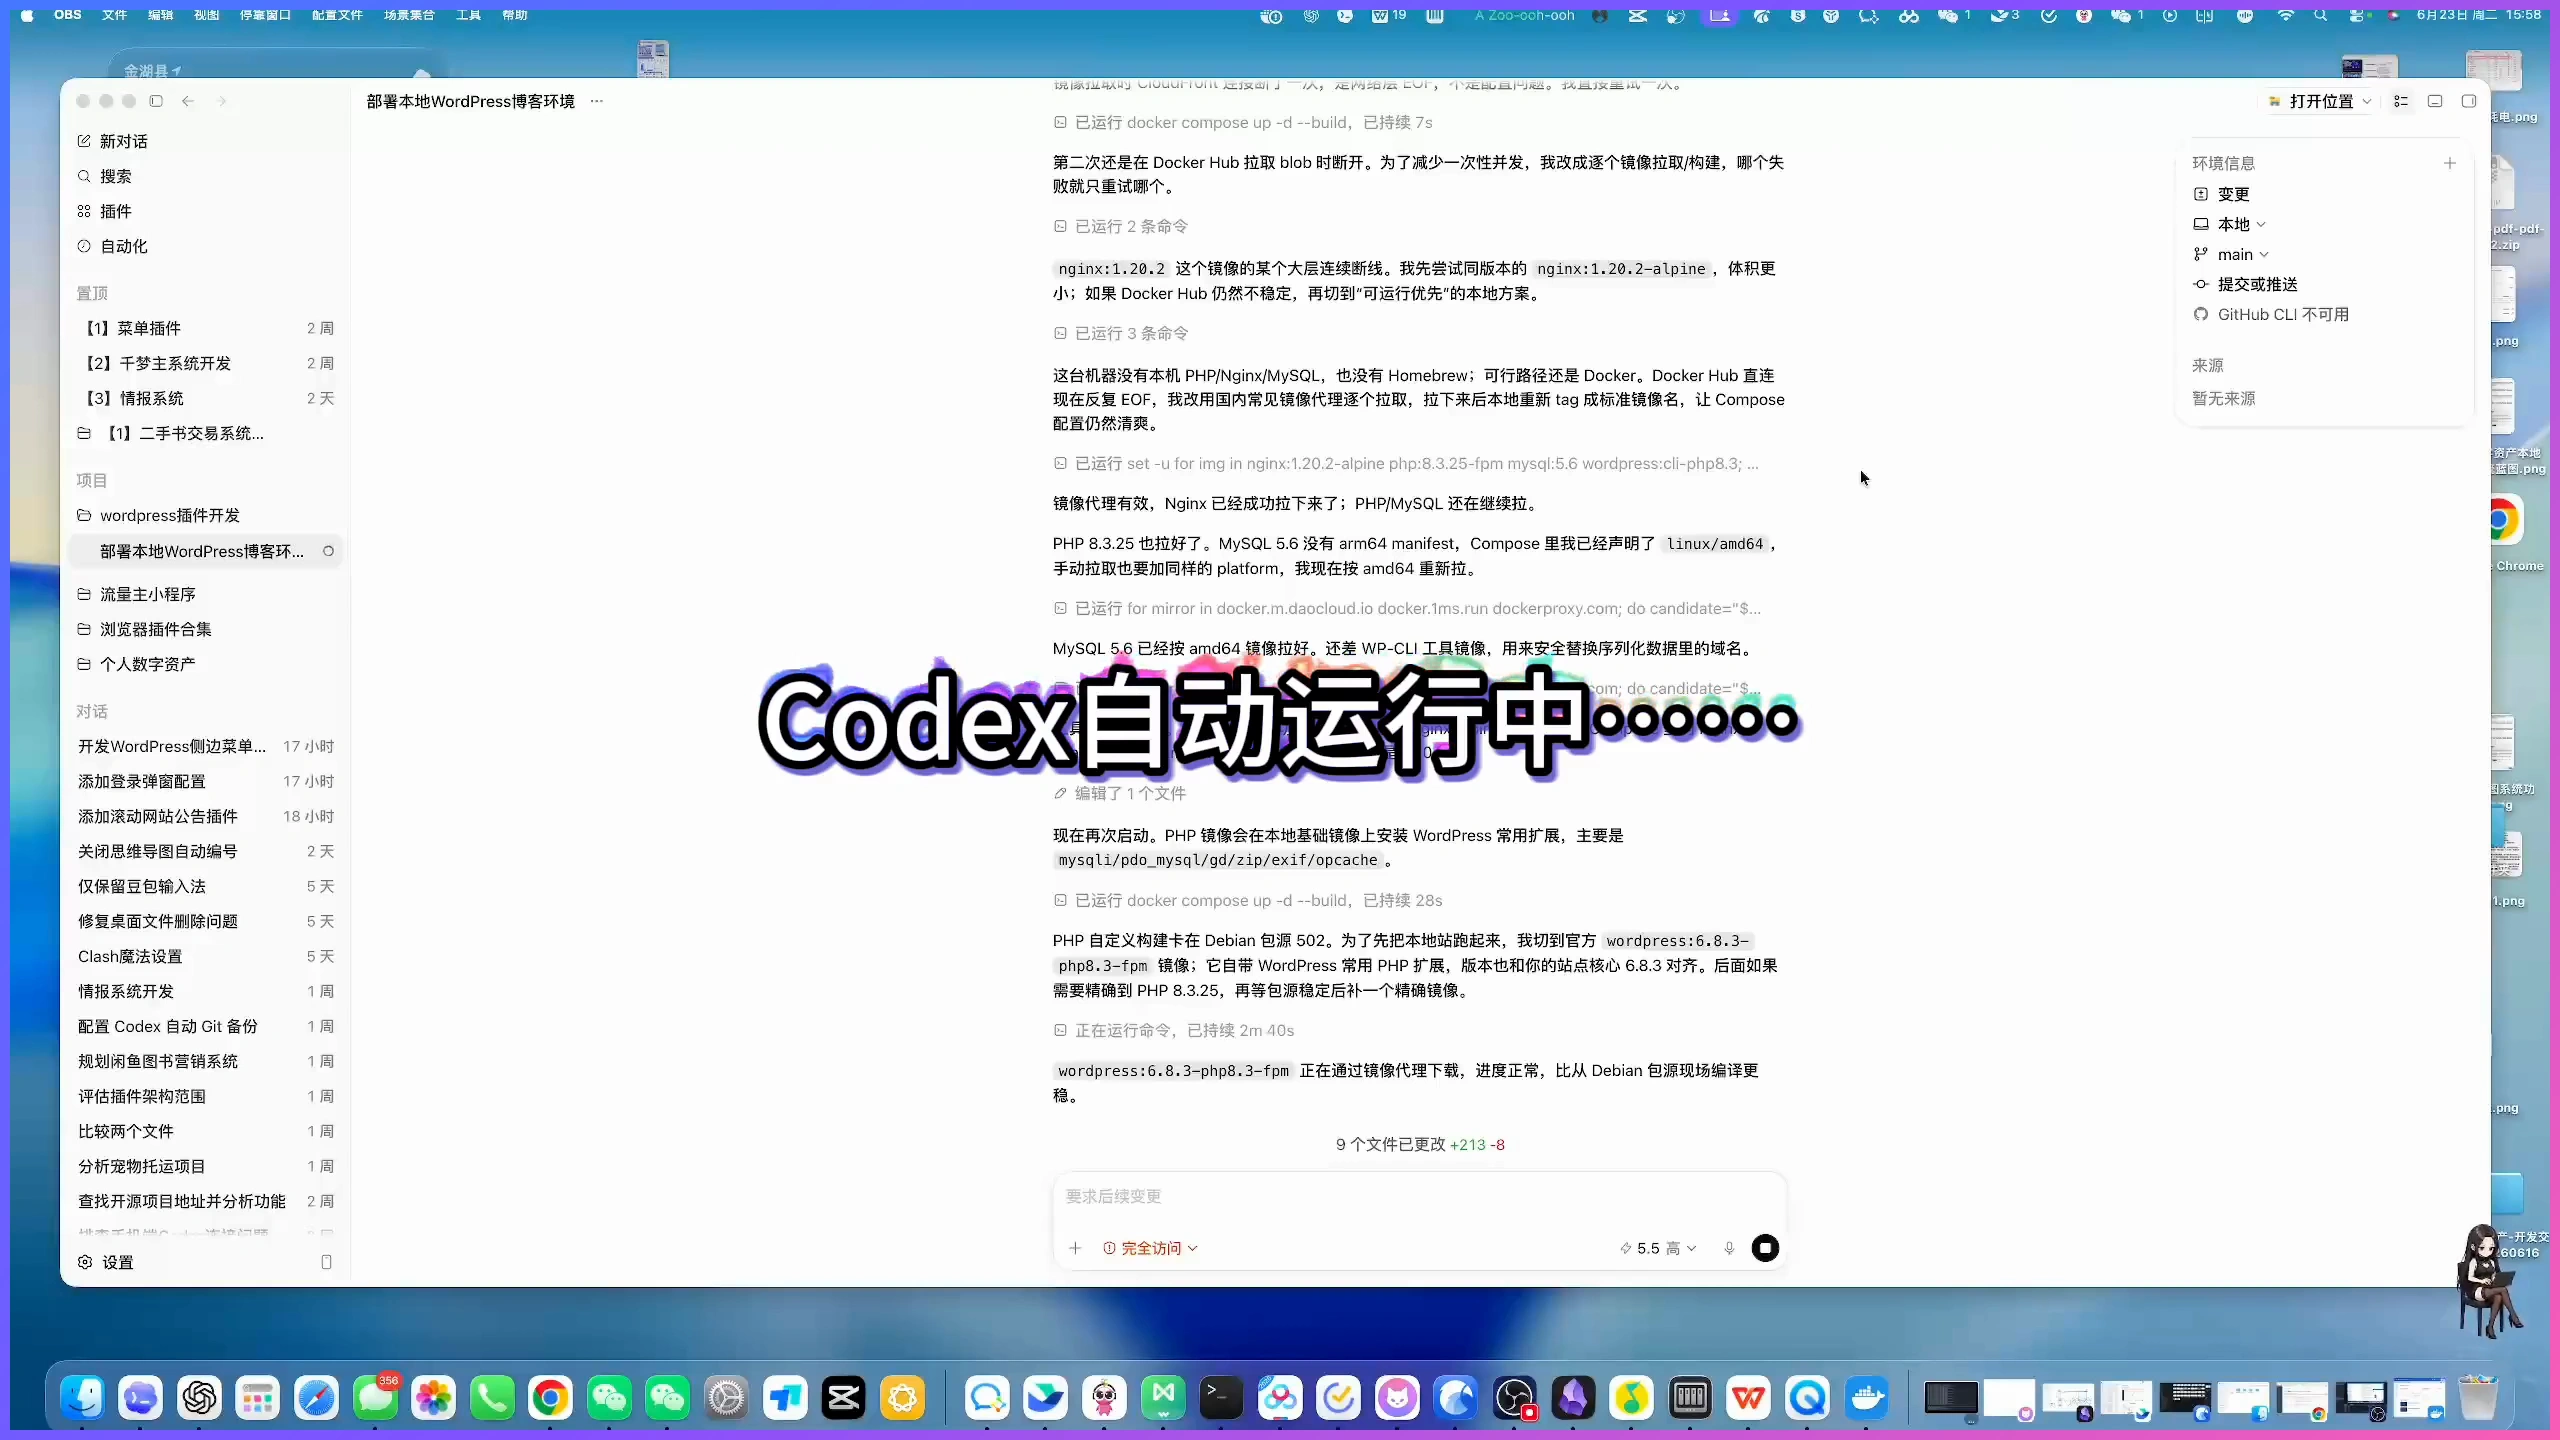
Task: Open the 帮助 menu in menu bar
Action: click(x=515, y=15)
